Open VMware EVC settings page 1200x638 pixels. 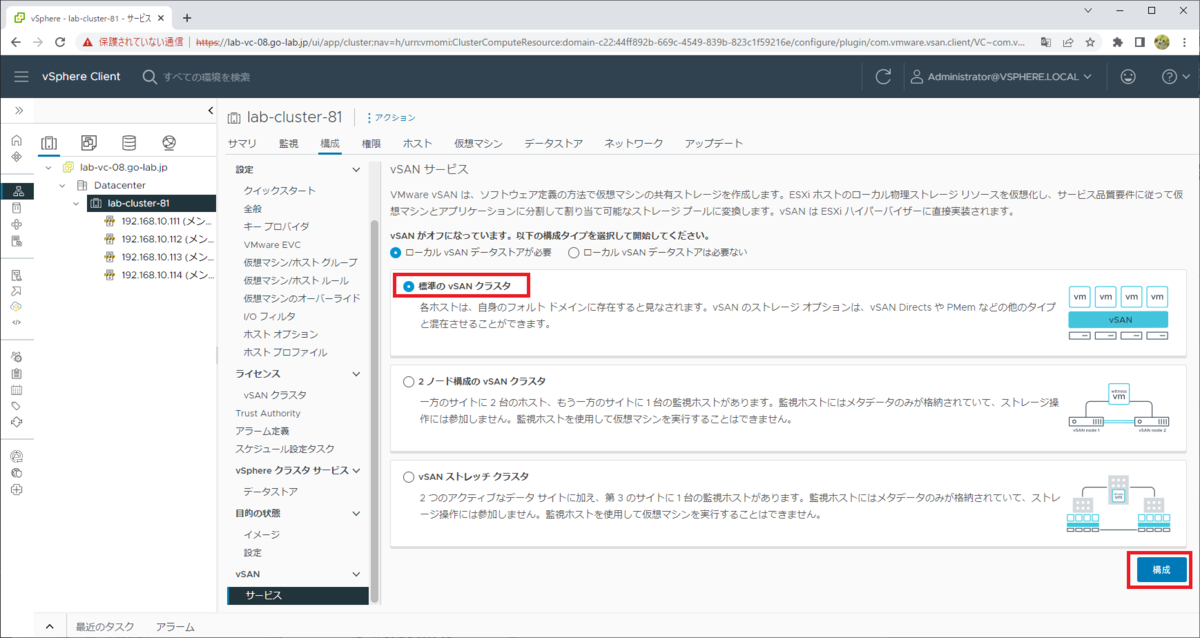click(x=274, y=244)
